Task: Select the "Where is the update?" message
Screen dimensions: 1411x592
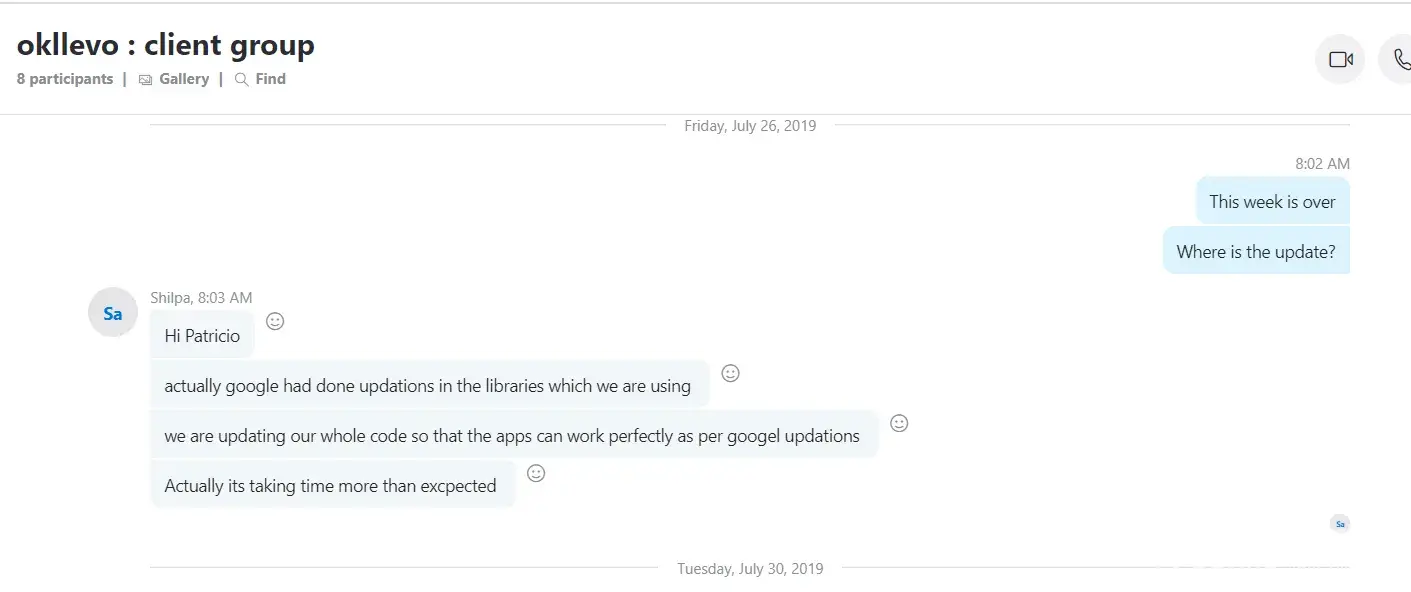Action: (x=1256, y=252)
